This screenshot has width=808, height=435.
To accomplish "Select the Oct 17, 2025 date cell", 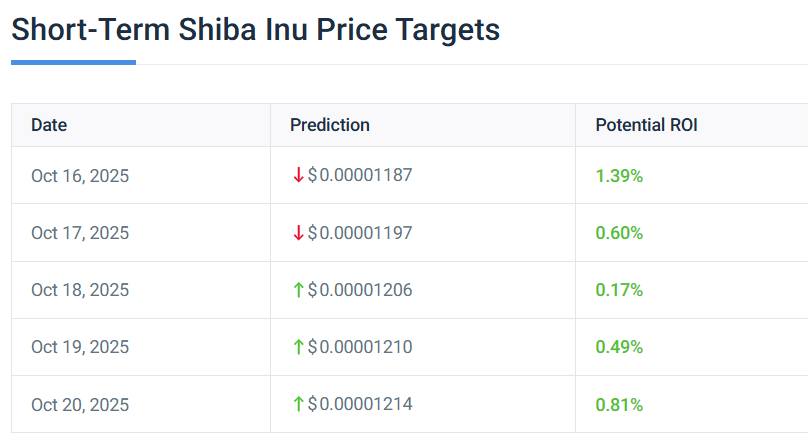I will tap(80, 233).
